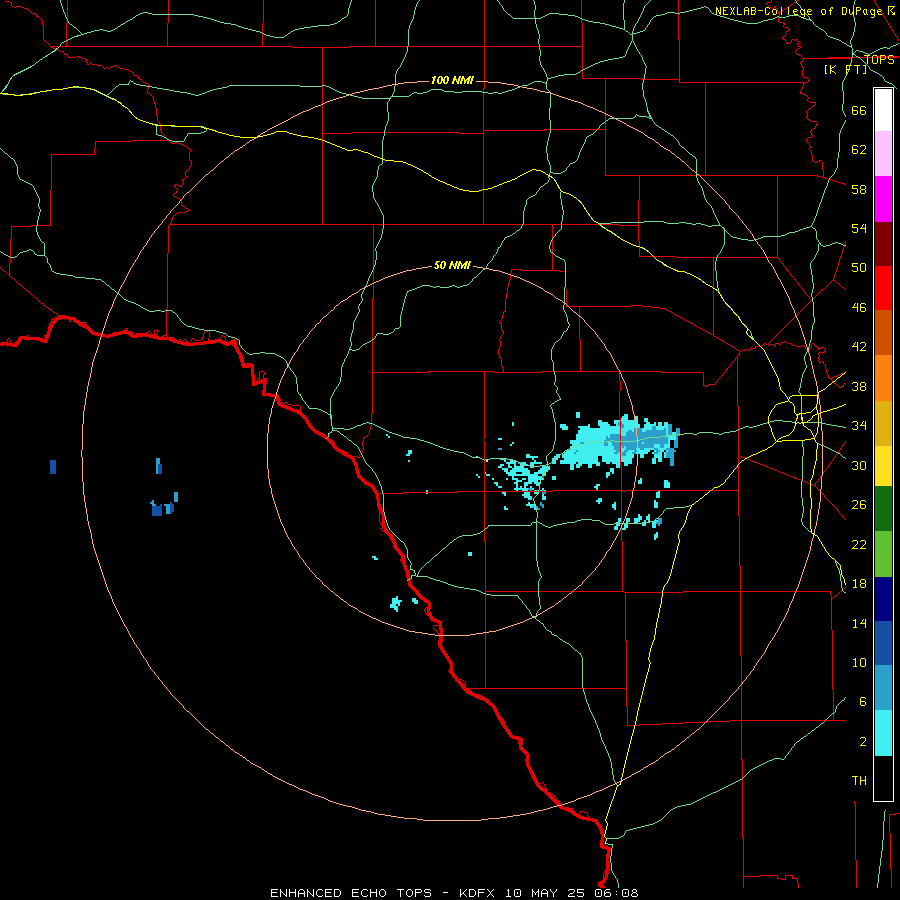Viewport: 900px width, 900px height.
Task: Click the legend value "50"
Action: 859,268
